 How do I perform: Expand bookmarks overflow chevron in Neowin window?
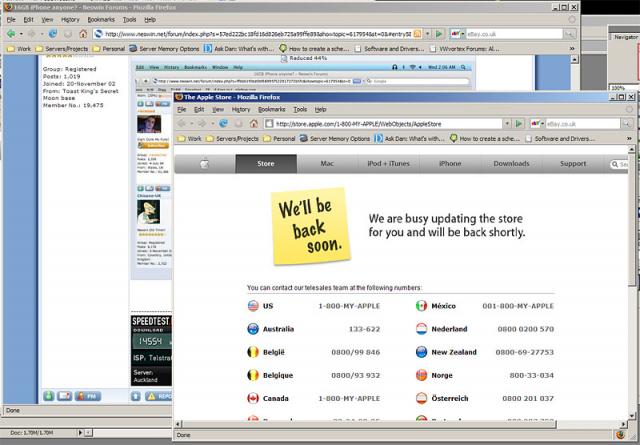(572, 49)
